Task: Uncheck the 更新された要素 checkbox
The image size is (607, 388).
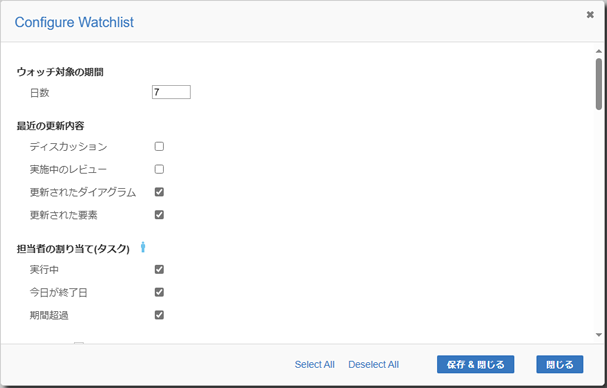Action: tap(159, 215)
